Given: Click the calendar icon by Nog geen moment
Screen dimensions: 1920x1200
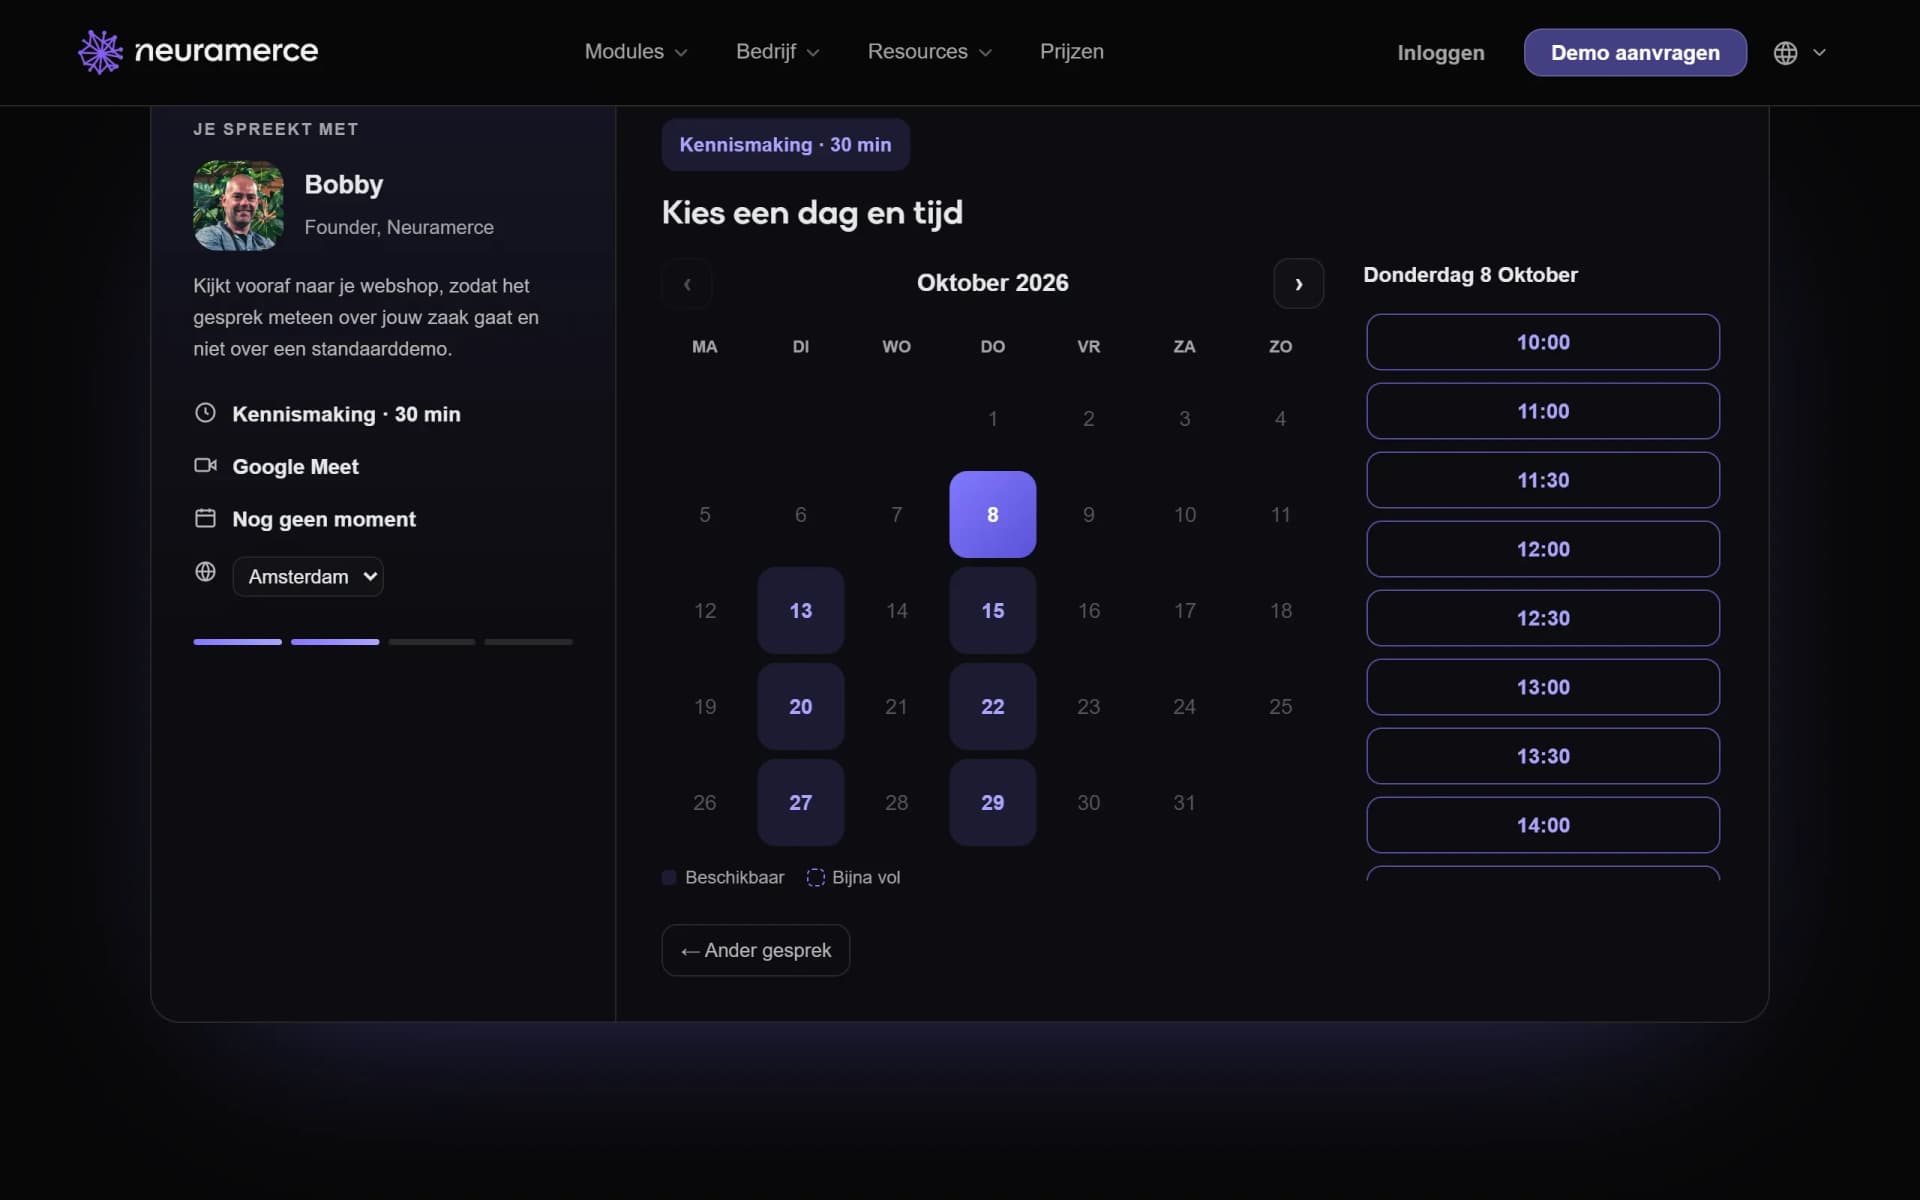Looking at the screenshot, I should (205, 518).
